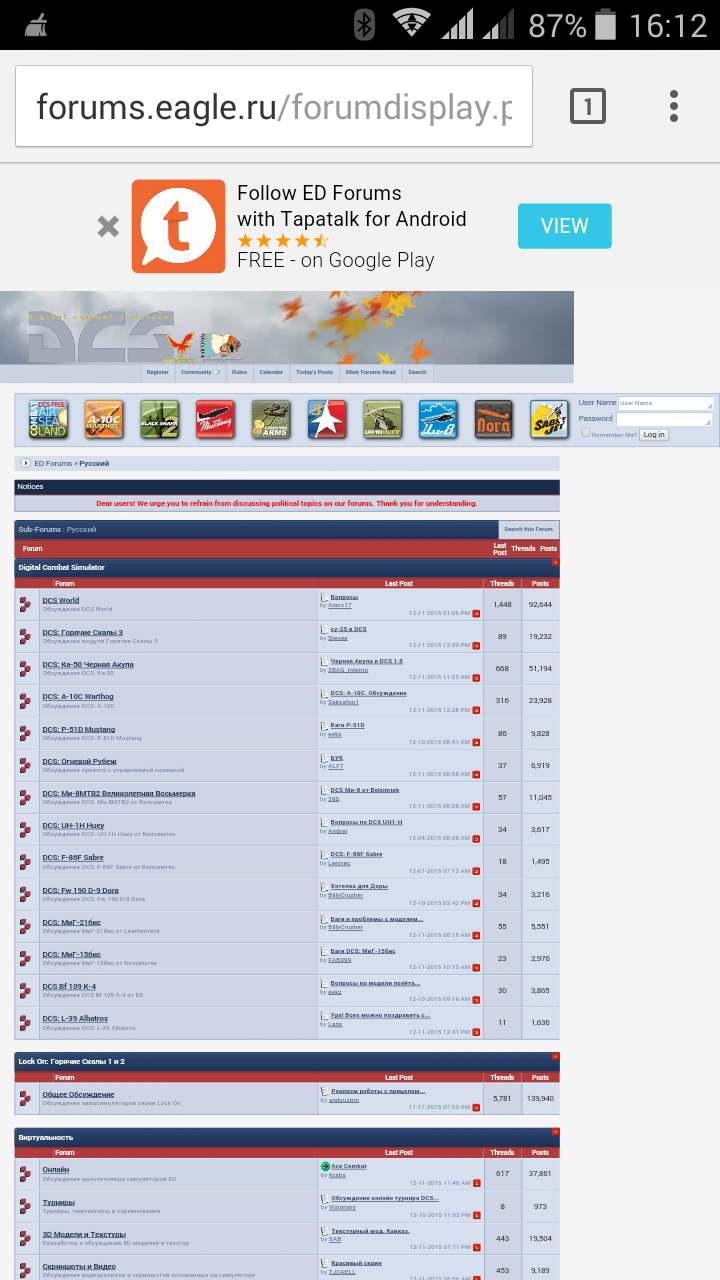Open the Combined Arms product icon
Image resolution: width=720 pixels, height=1280 pixels.
pos(271,419)
